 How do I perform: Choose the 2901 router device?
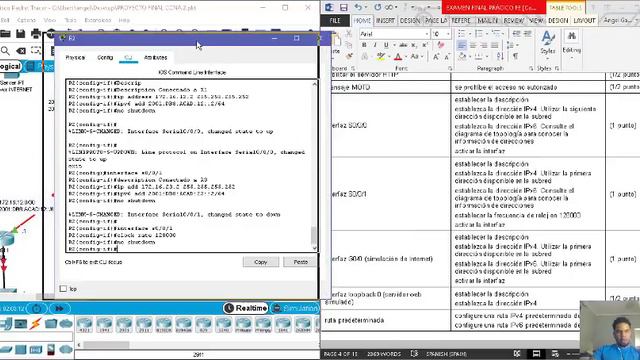click(x=124, y=324)
